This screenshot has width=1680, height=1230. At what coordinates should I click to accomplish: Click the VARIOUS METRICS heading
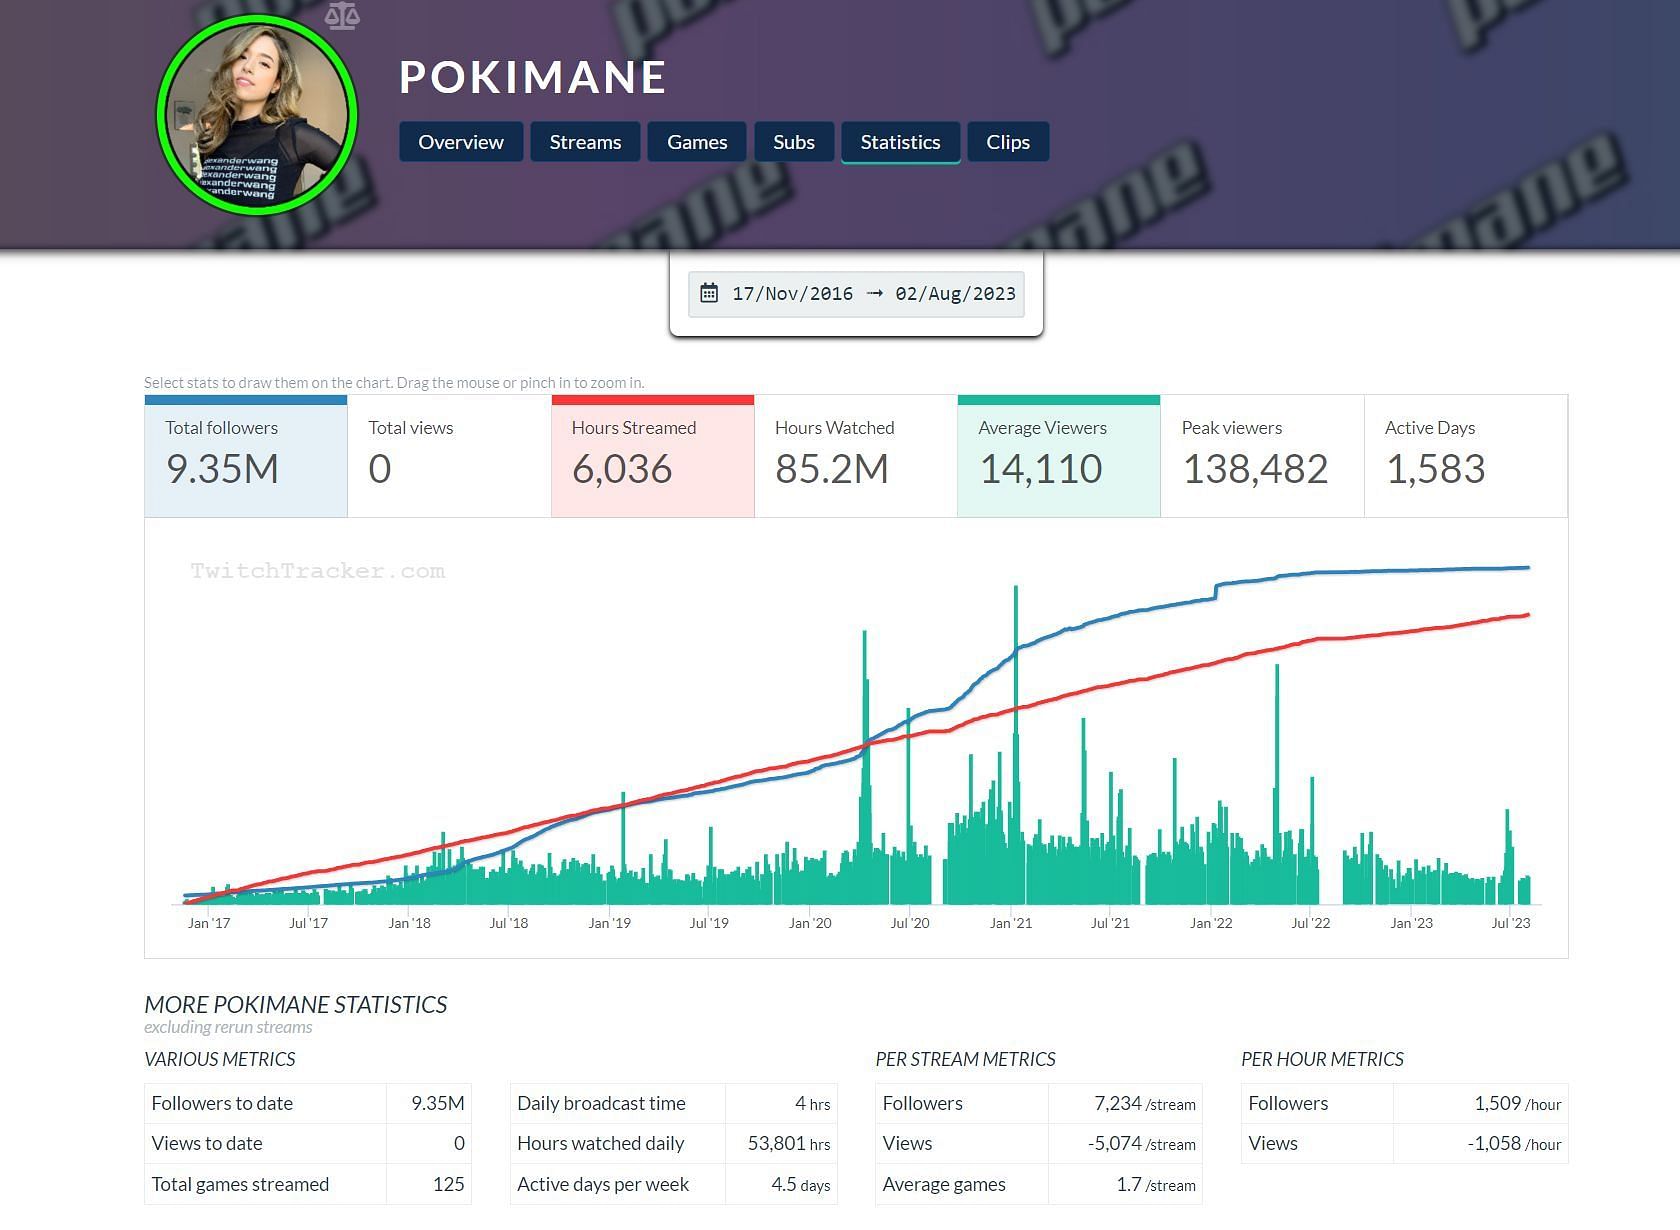coord(220,1059)
